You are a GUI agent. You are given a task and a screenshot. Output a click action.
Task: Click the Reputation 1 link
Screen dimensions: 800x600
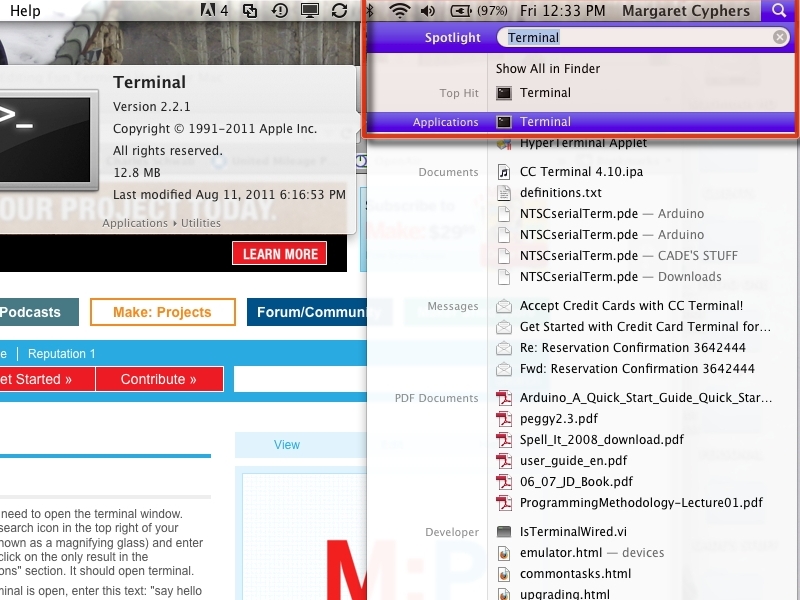click(x=61, y=354)
